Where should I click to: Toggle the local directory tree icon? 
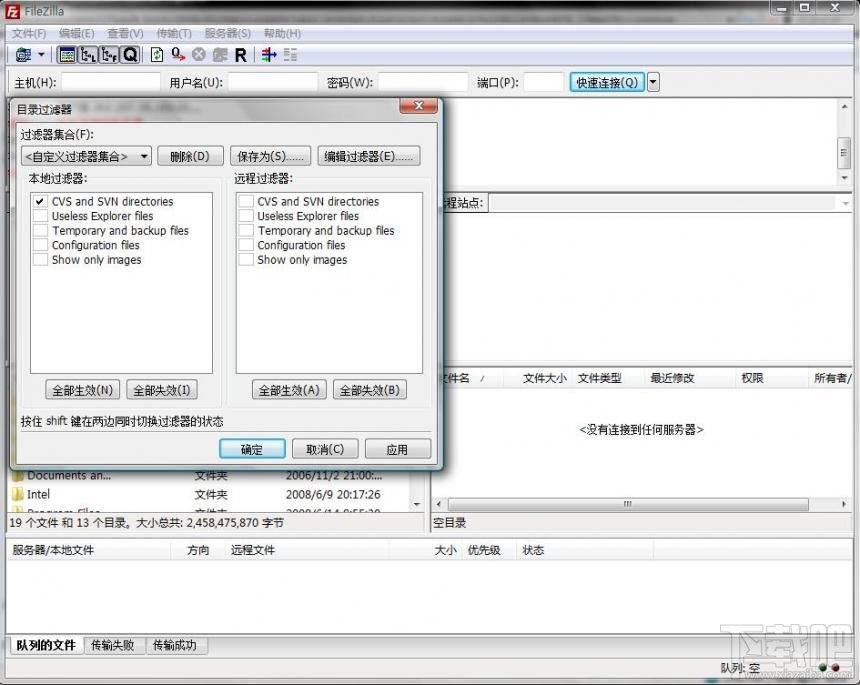point(88,55)
